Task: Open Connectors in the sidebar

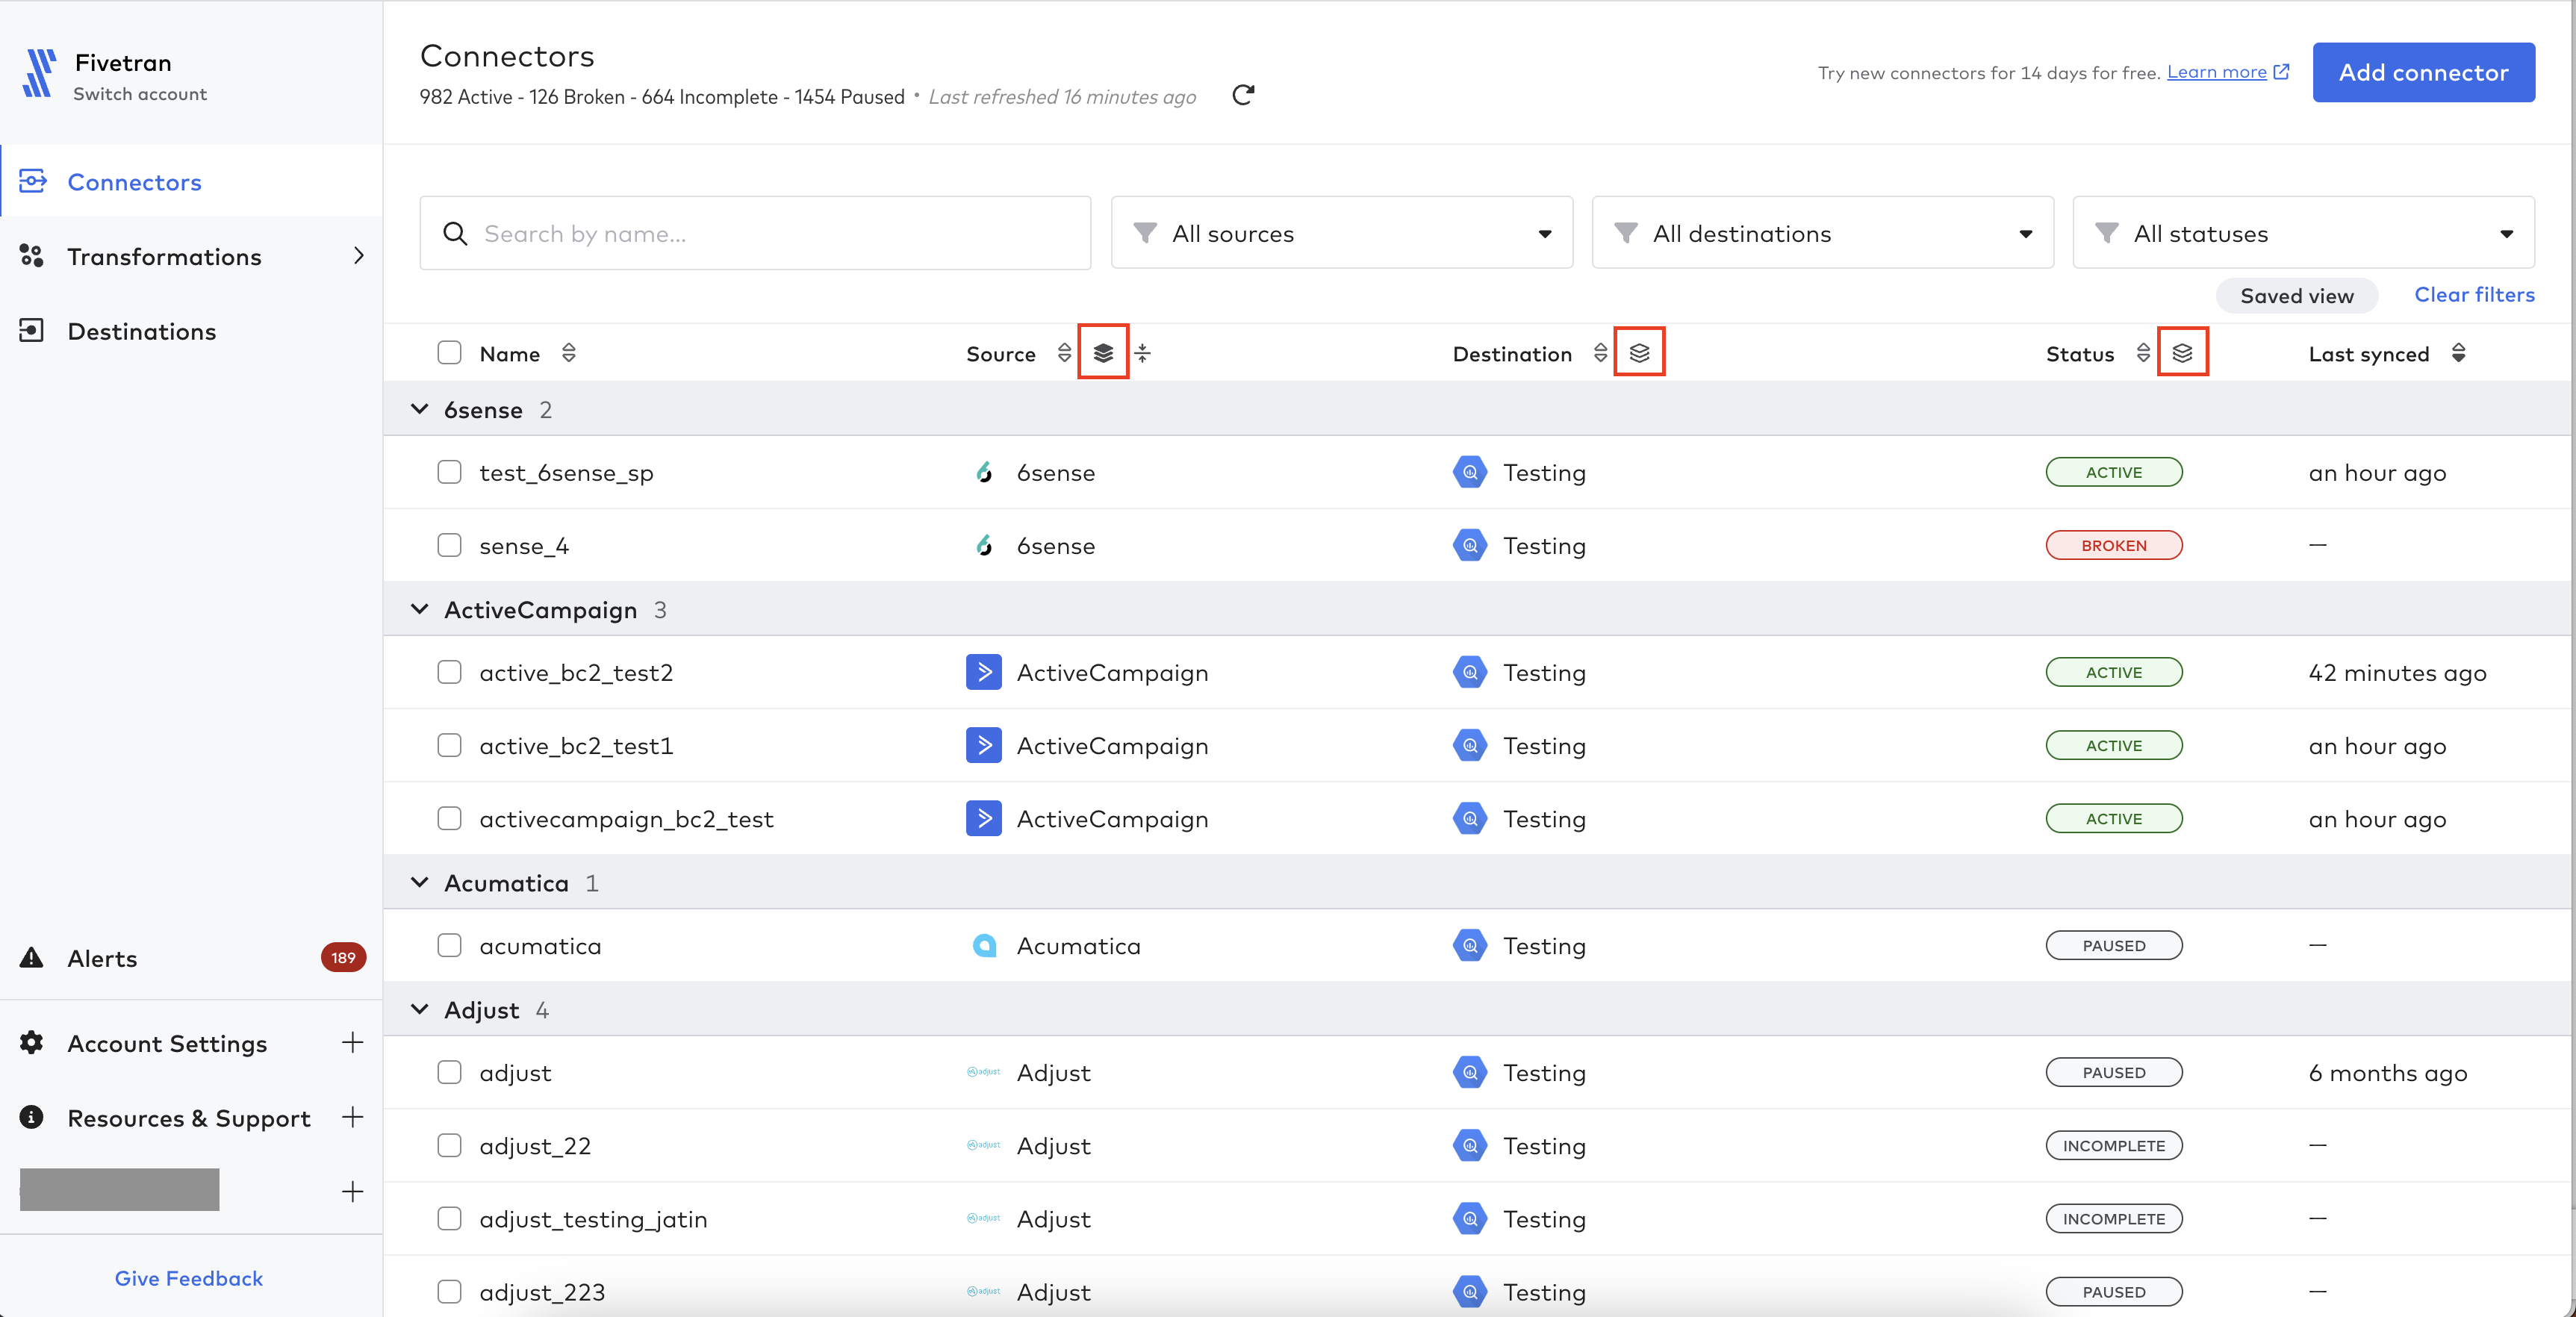Action: [x=191, y=181]
